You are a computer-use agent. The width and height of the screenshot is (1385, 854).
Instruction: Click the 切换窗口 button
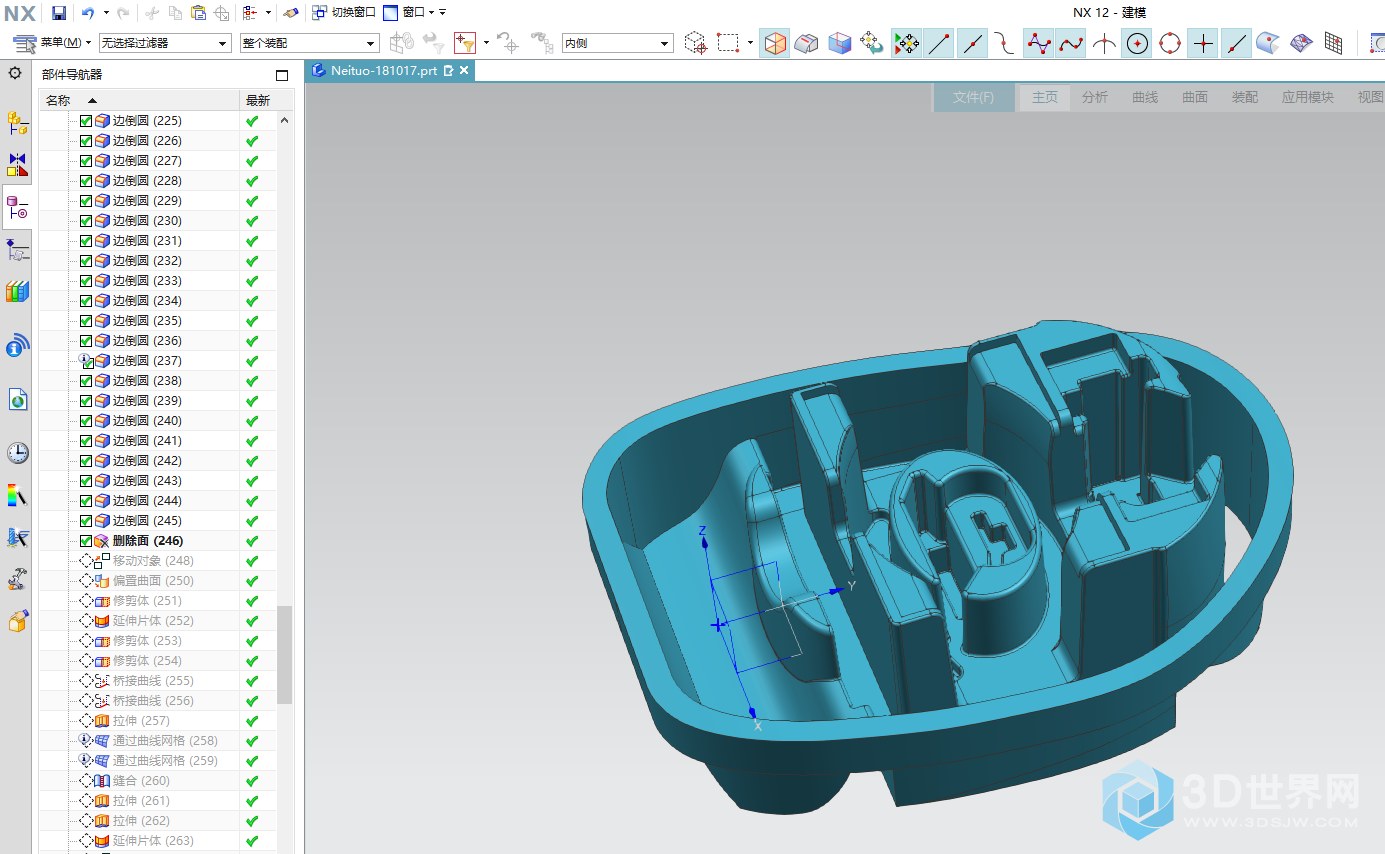point(343,13)
